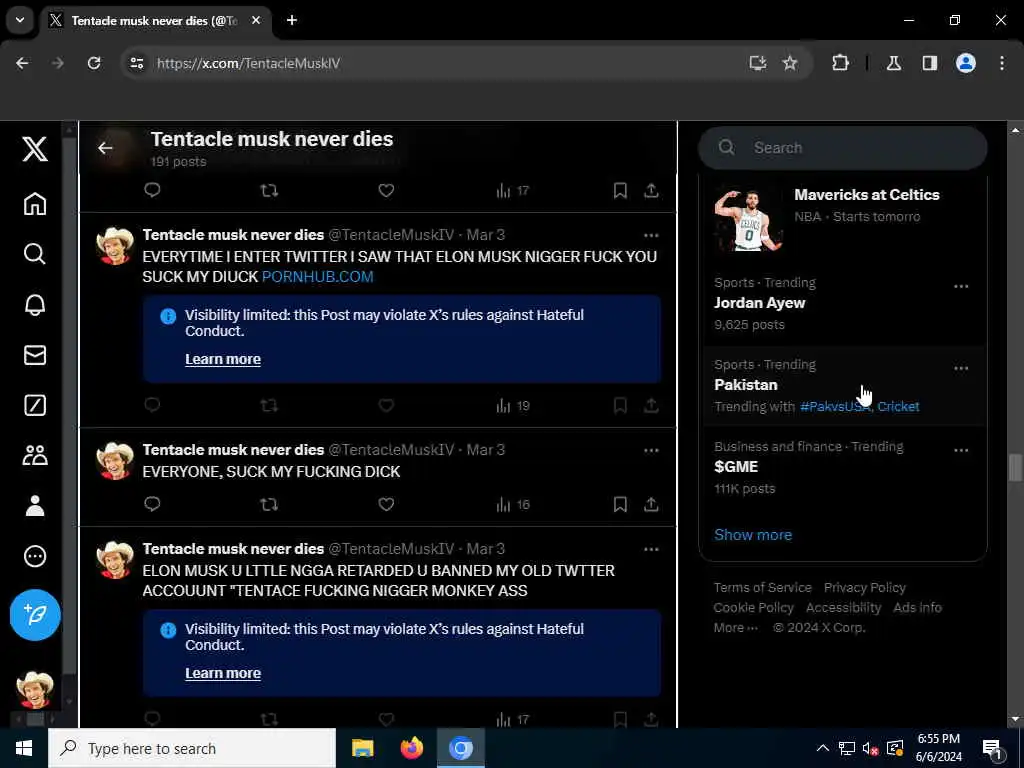Open Privacy Policy link
This screenshot has height=768, width=1024.
coord(865,587)
